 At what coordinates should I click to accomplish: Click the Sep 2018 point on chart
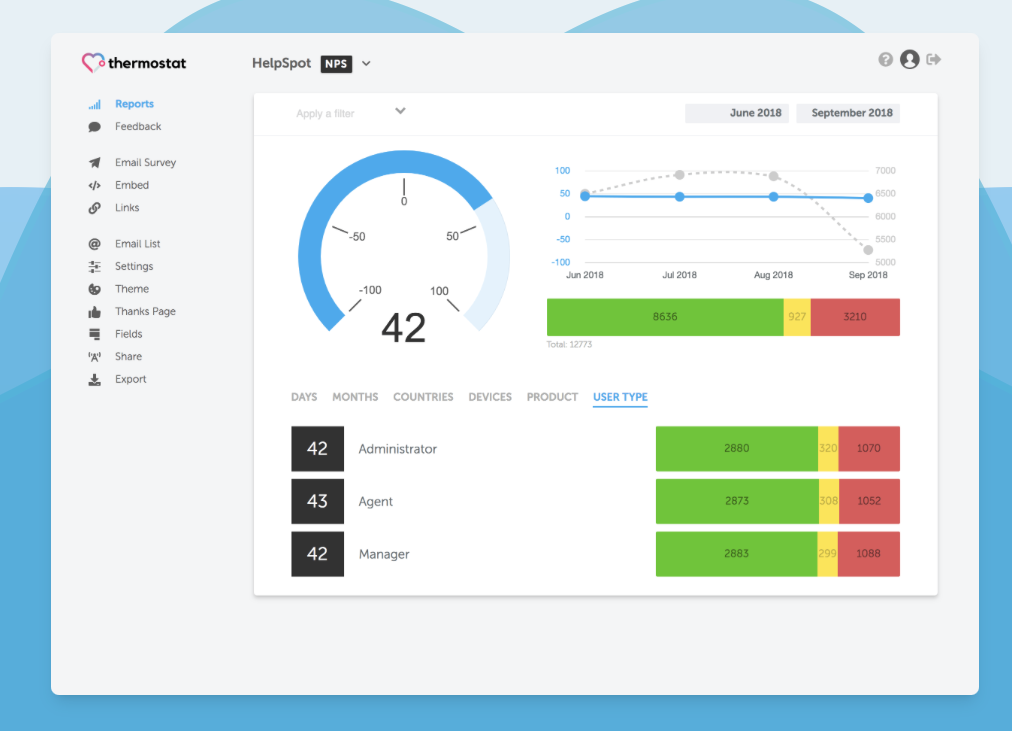[868, 198]
